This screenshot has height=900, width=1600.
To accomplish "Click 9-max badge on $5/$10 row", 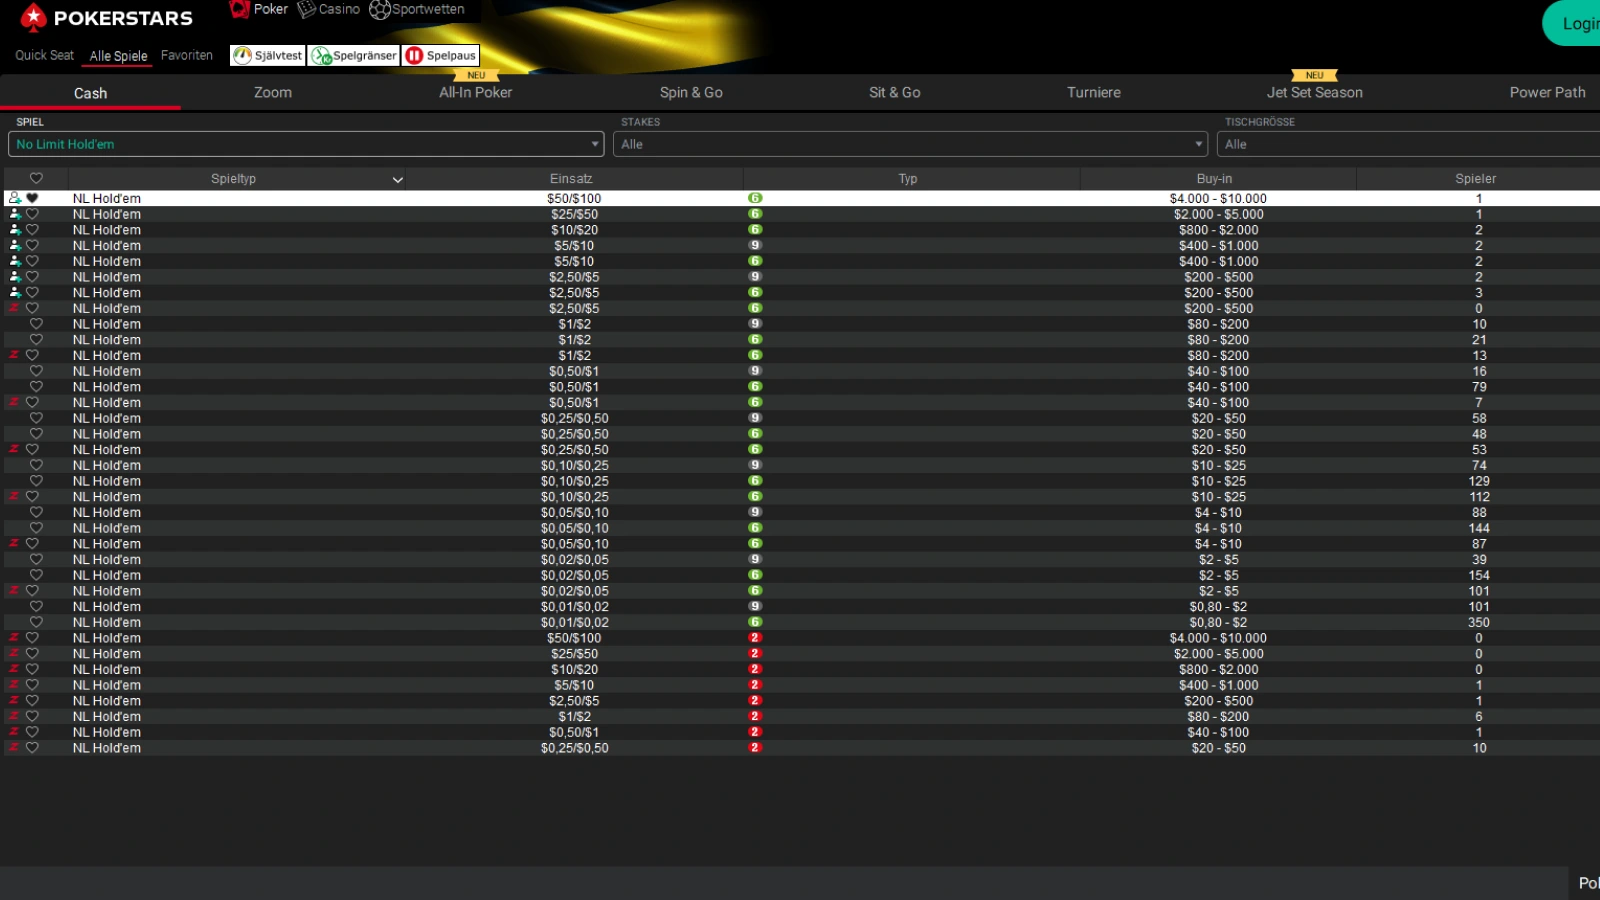I will tap(755, 245).
